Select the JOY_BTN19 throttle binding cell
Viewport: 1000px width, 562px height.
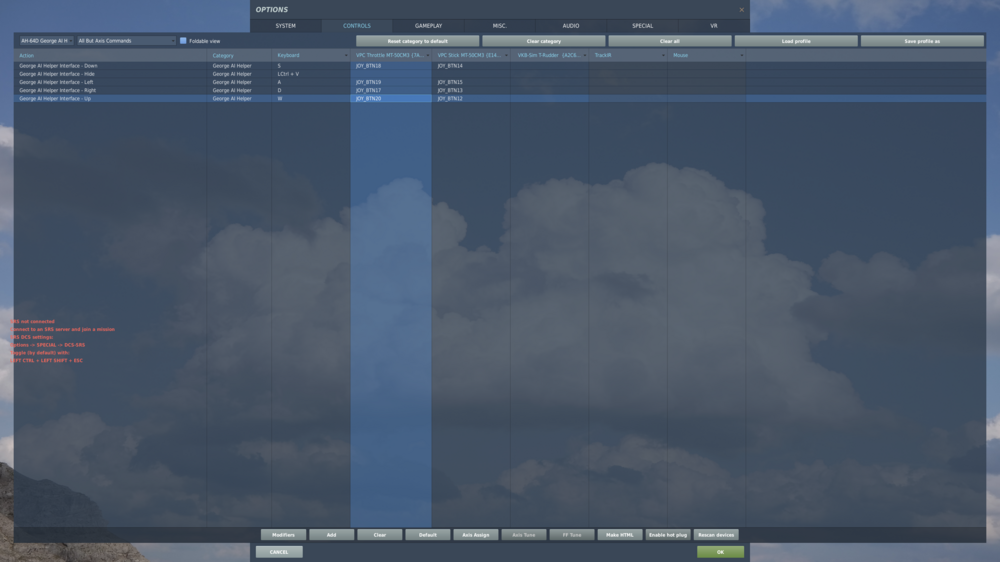[x=391, y=82]
